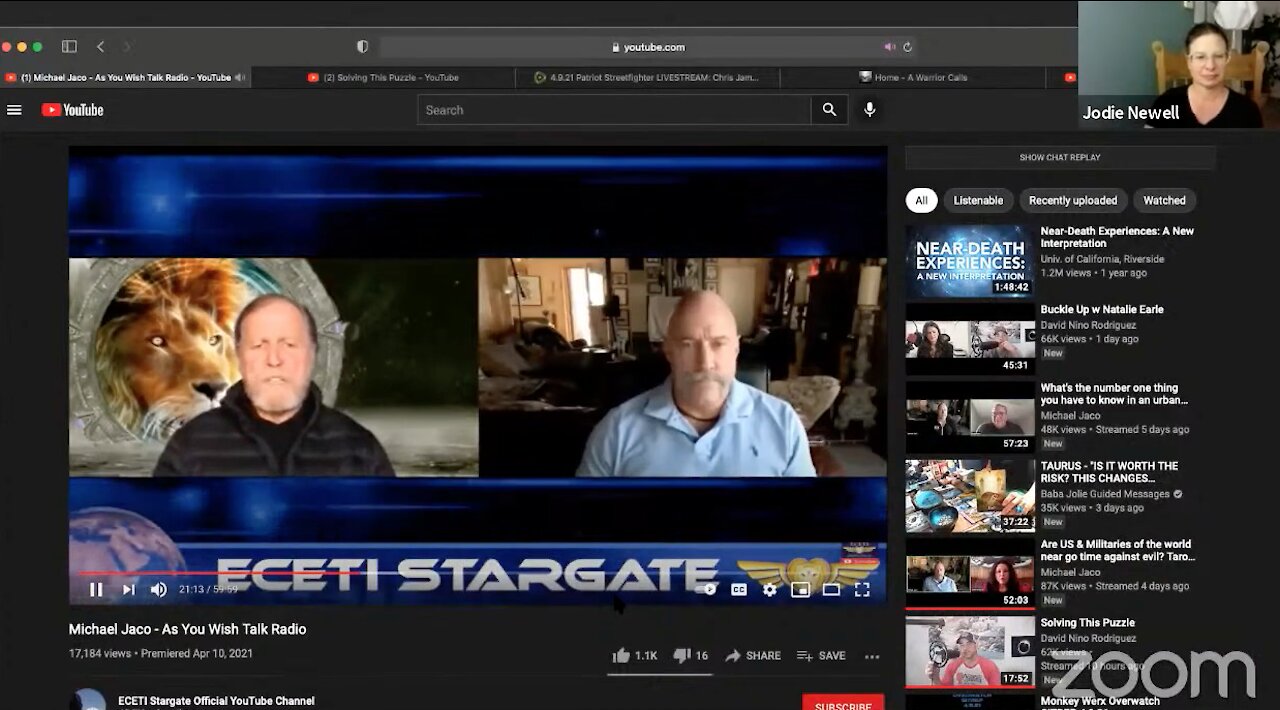Pause the video playback
Viewport: 1280px width, 710px height.
96,590
